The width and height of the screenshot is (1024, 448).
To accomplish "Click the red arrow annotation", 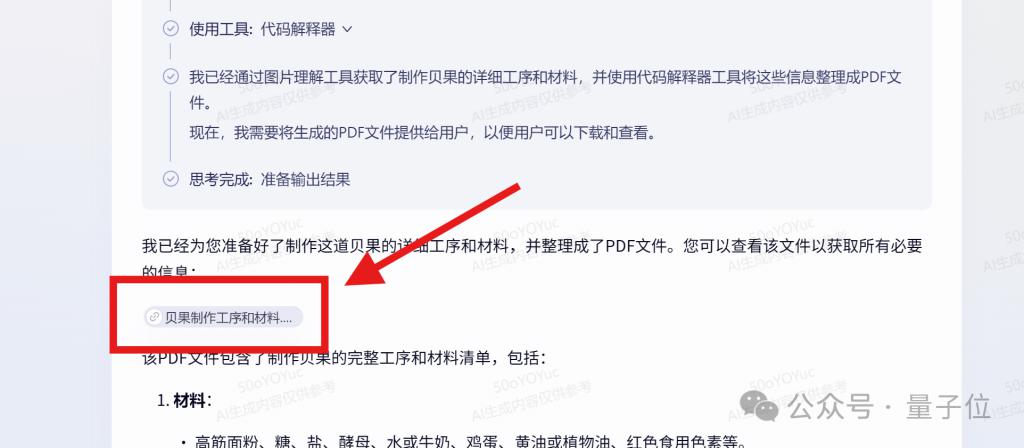I will [432, 235].
